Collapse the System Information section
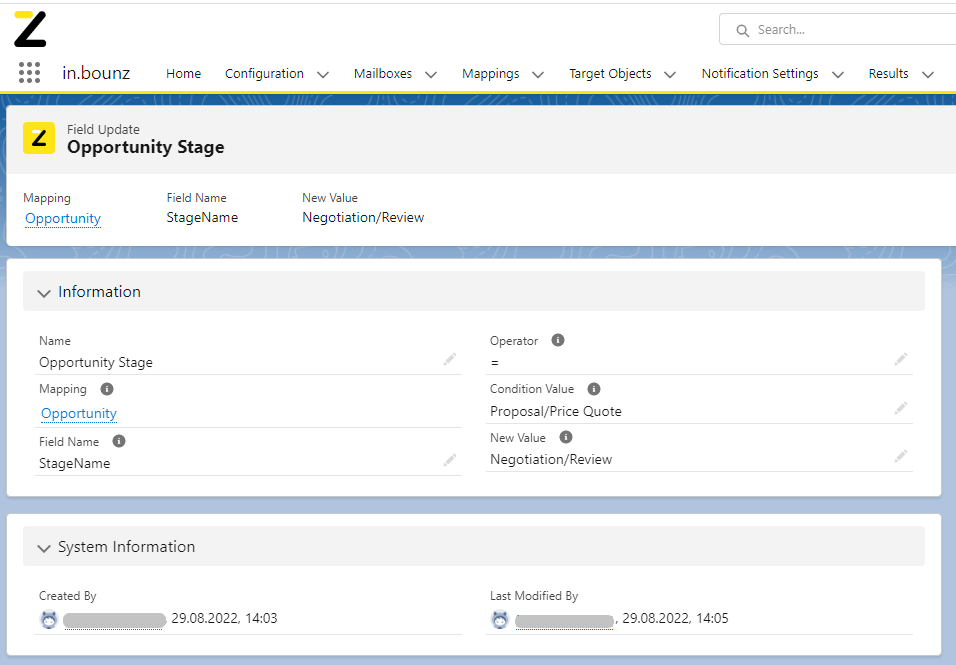The width and height of the screenshot is (956, 665). click(43, 548)
